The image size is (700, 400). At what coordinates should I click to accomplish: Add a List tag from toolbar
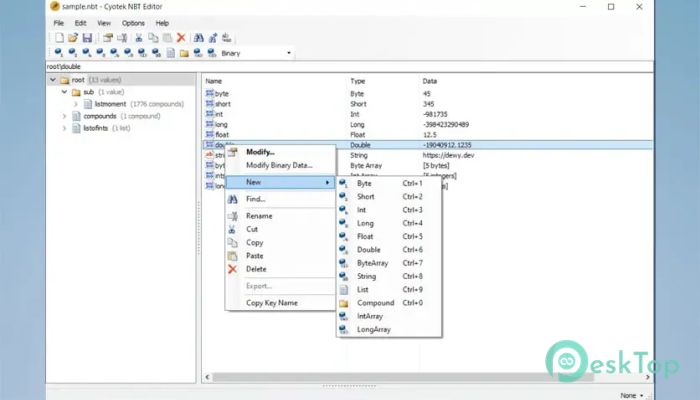pos(171,53)
